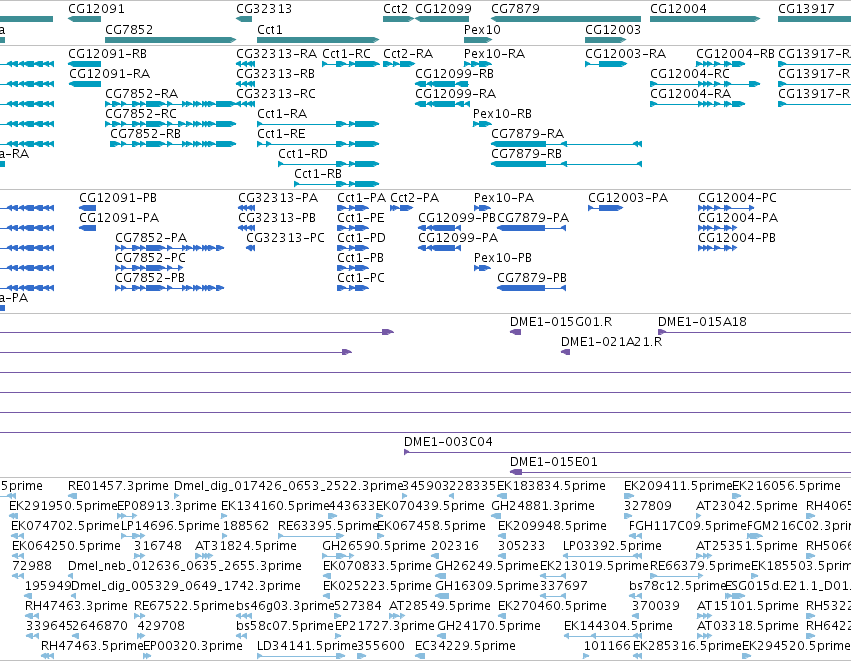
Task: Select the CG12004 gene label
Action: click(678, 9)
